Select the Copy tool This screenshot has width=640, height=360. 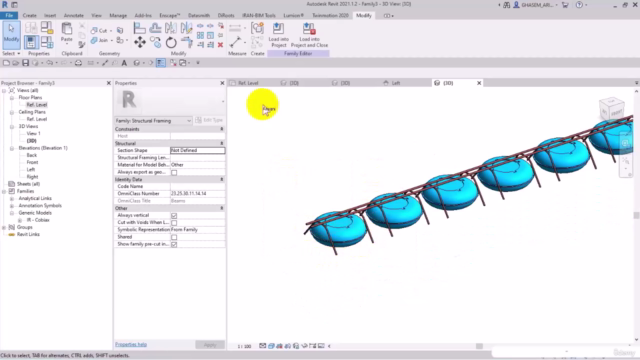pos(155,42)
